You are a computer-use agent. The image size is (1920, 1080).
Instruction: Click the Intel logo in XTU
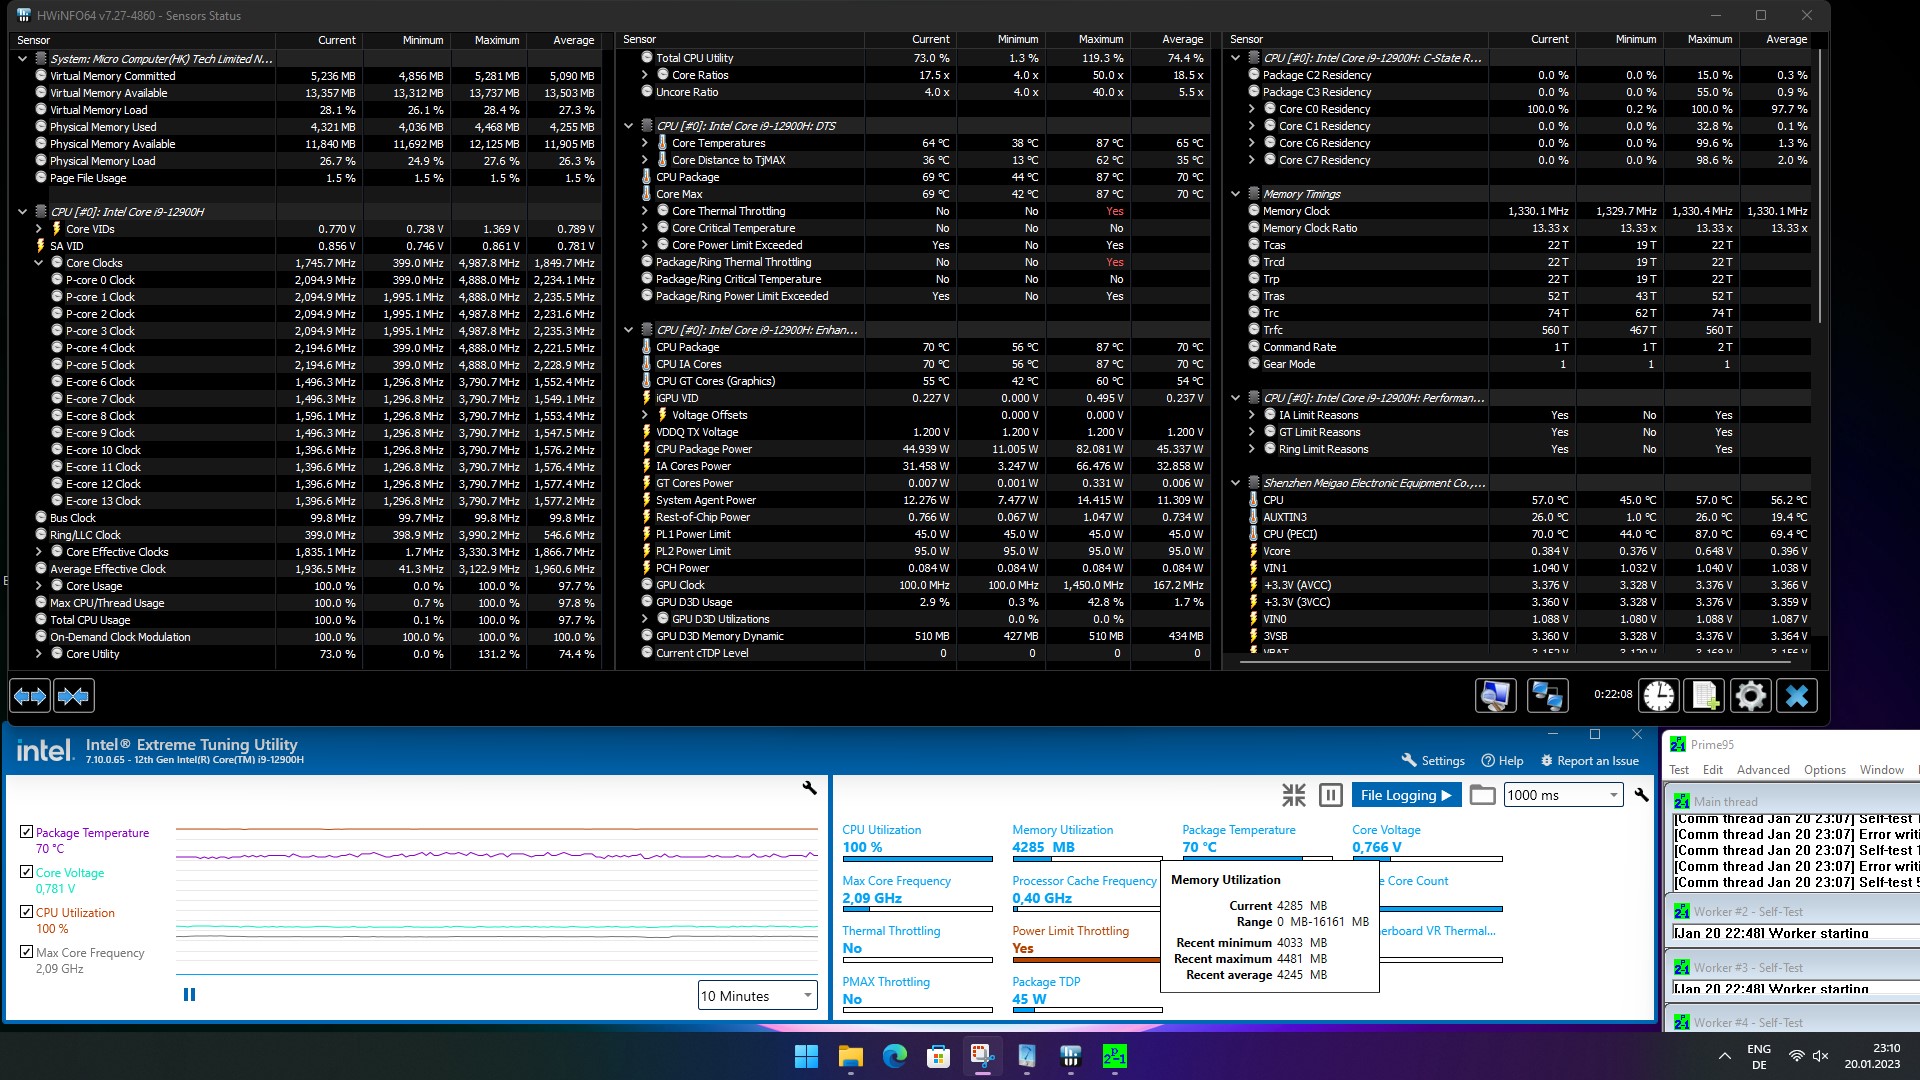[x=44, y=750]
